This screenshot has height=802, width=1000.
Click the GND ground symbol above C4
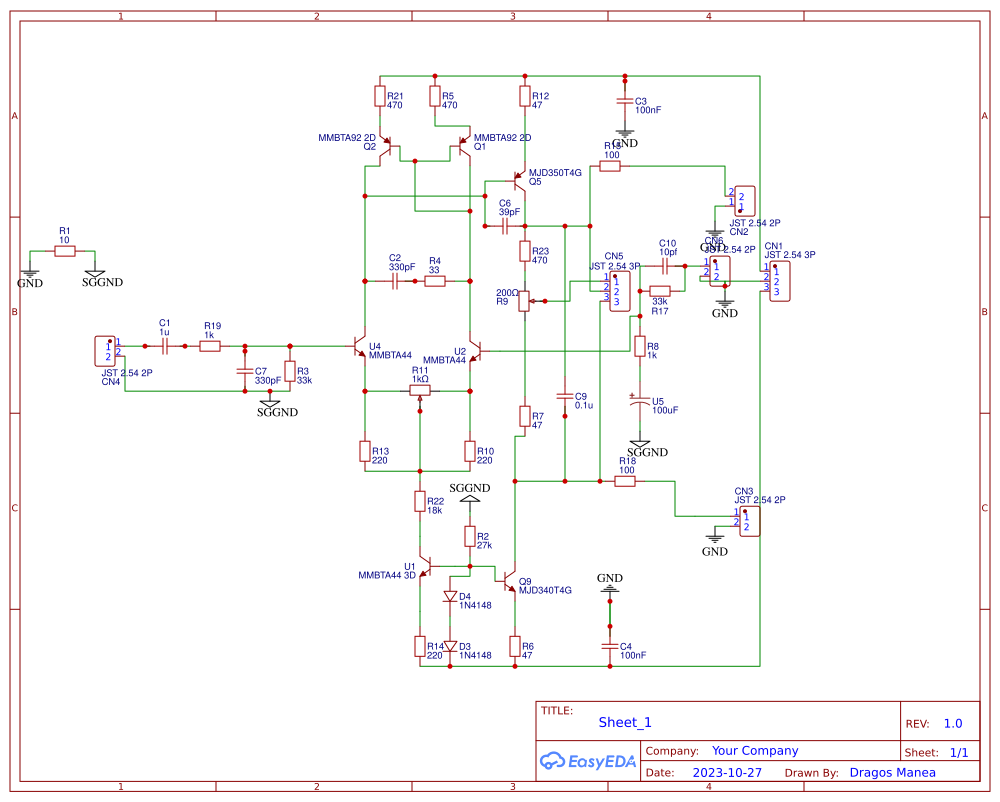pos(609,589)
